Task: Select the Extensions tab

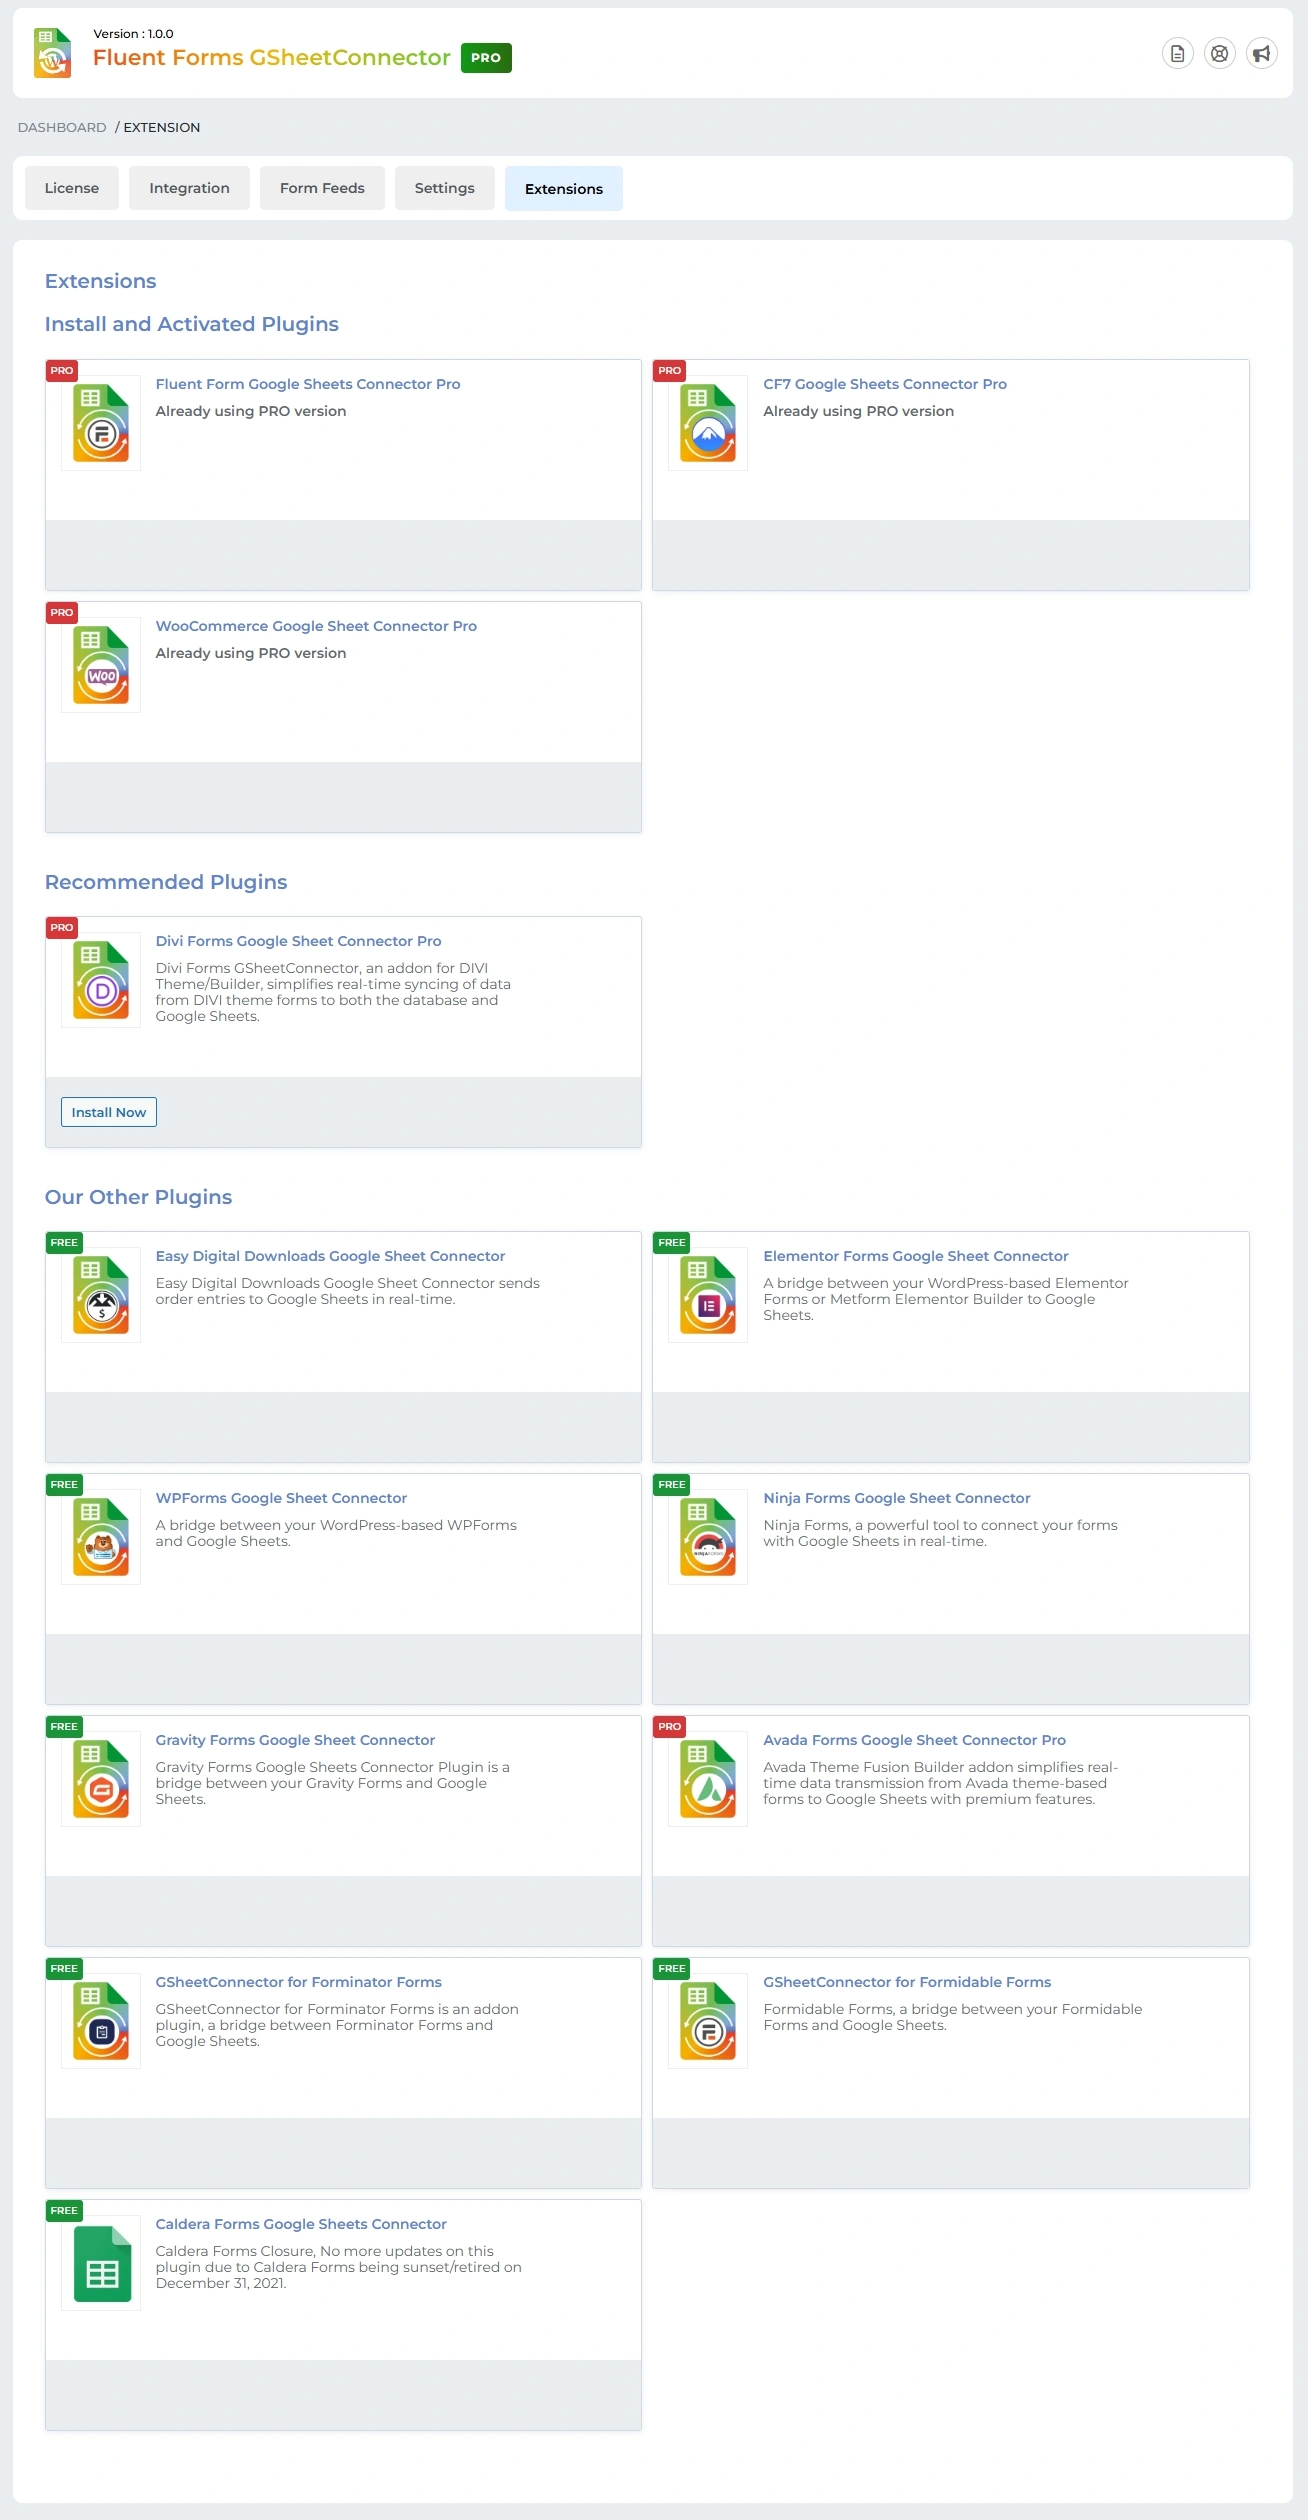Action: click(564, 188)
